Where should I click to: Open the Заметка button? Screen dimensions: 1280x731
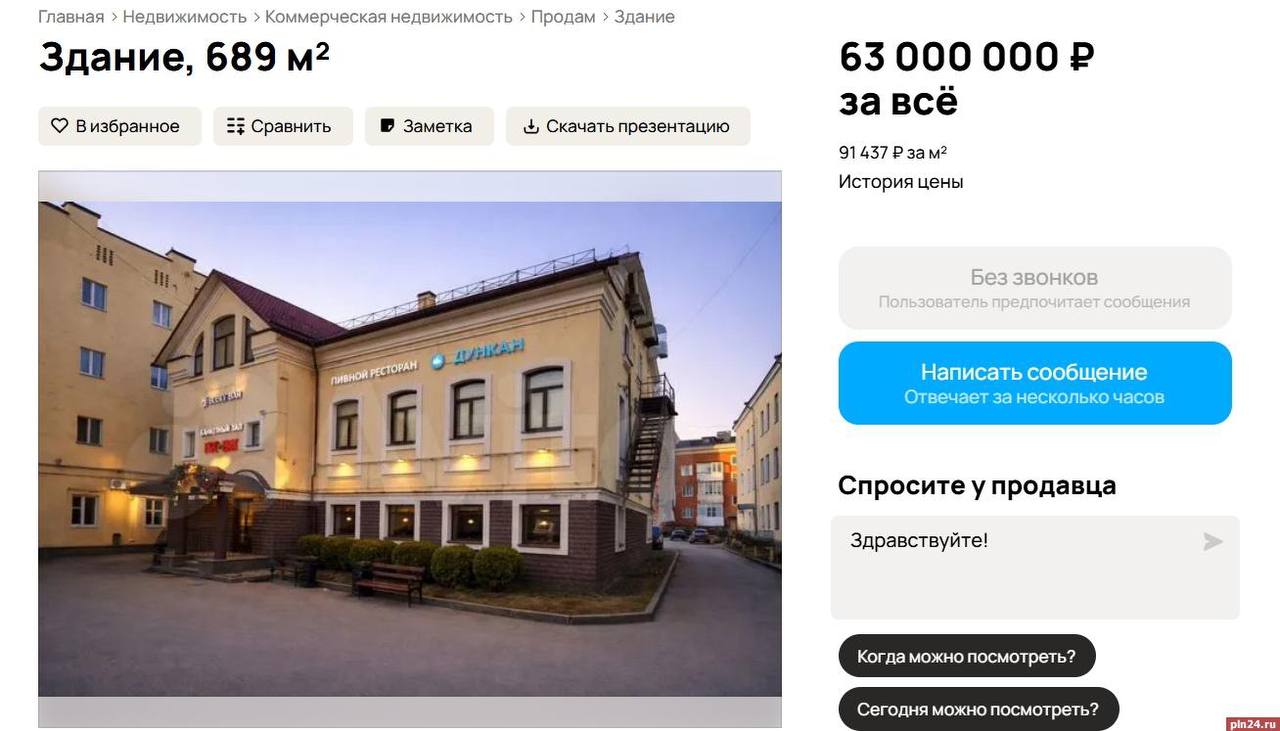click(x=429, y=126)
